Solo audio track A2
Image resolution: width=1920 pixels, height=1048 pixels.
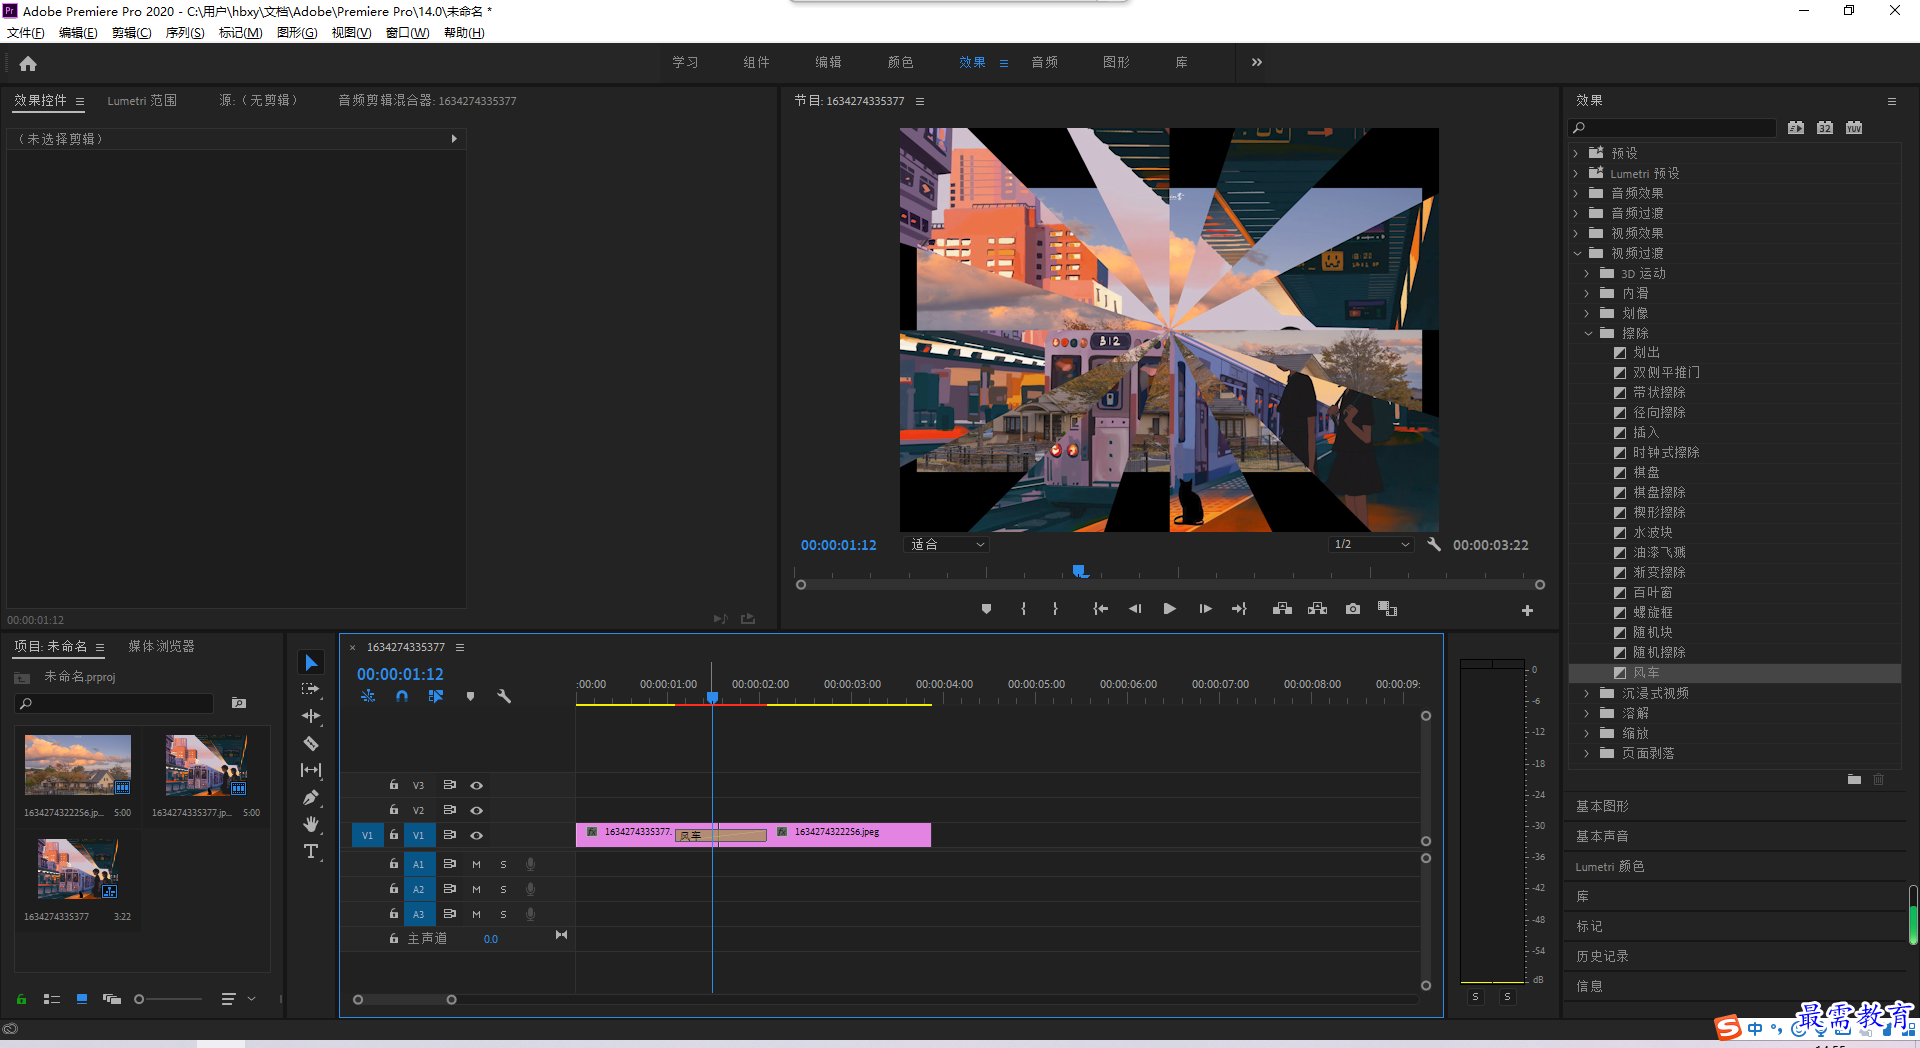[x=504, y=889]
